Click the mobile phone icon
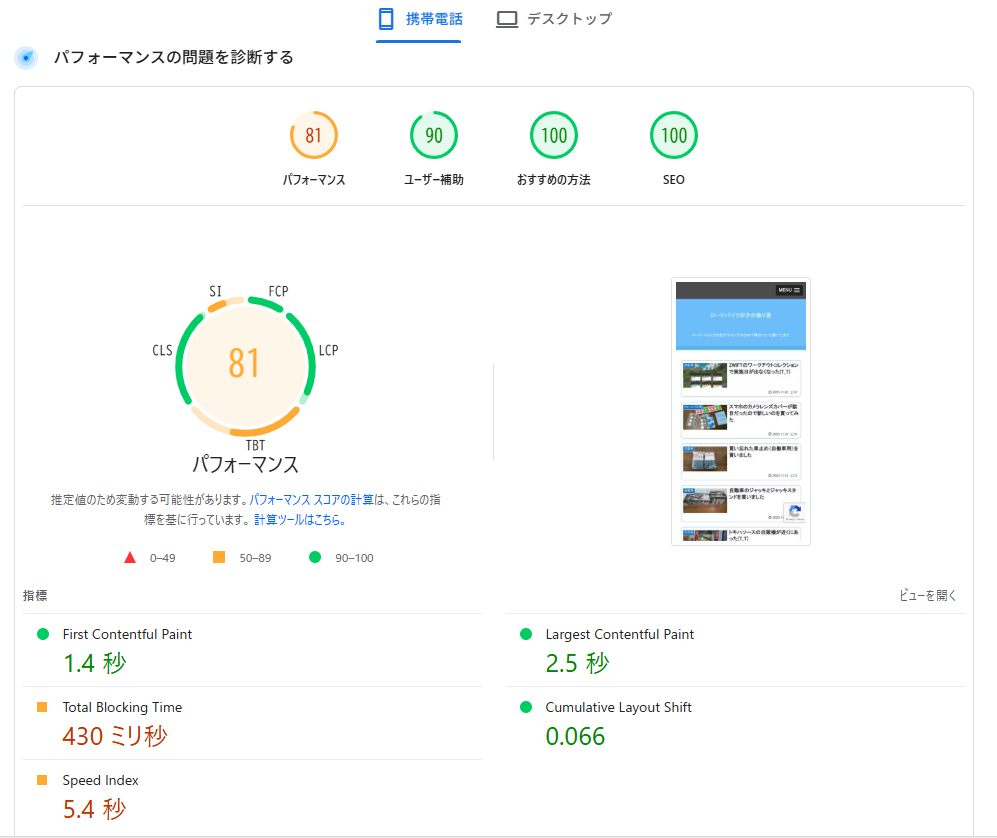The height and width of the screenshot is (838, 997). [386, 19]
